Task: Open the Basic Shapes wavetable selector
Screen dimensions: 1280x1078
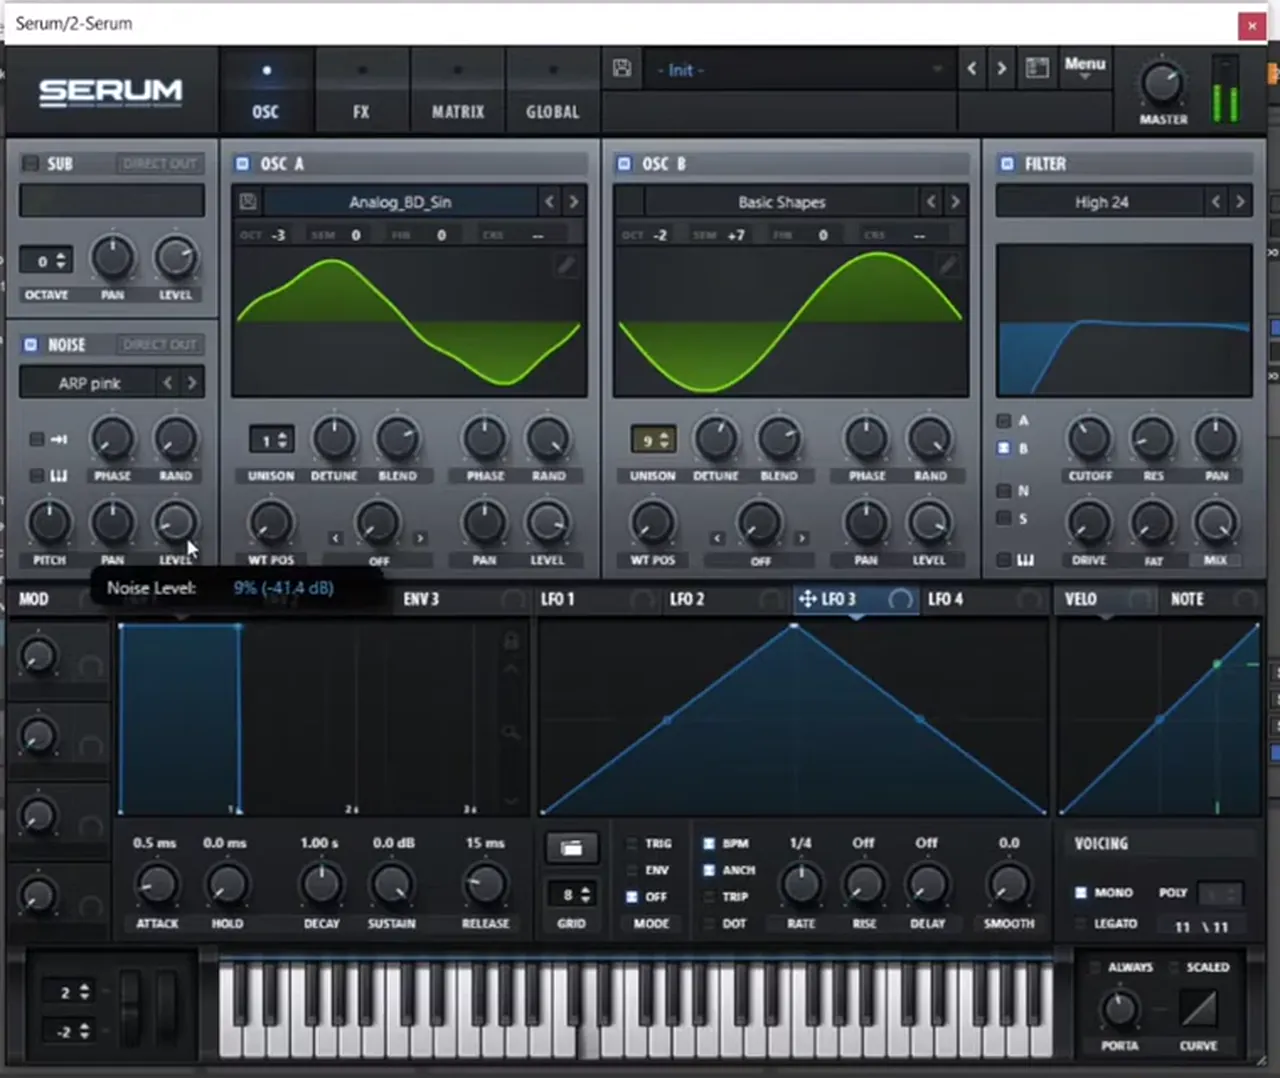Action: [x=782, y=202]
